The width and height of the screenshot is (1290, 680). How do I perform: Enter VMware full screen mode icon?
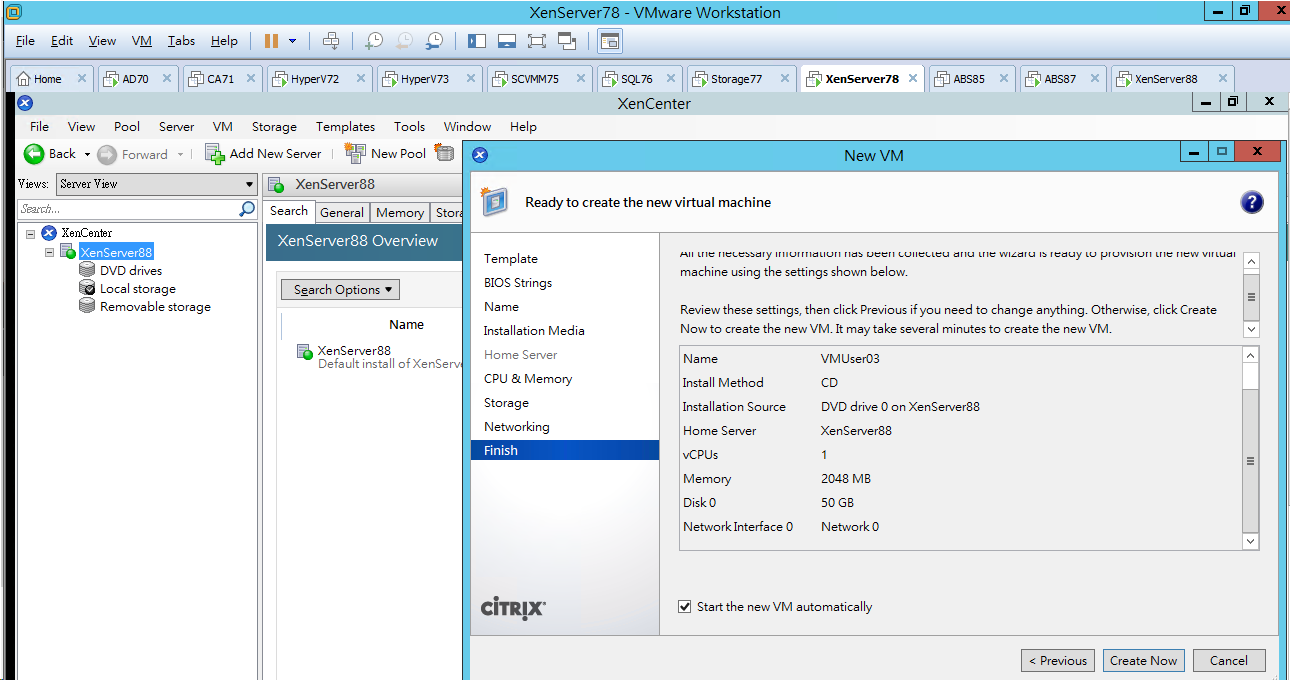tap(537, 41)
